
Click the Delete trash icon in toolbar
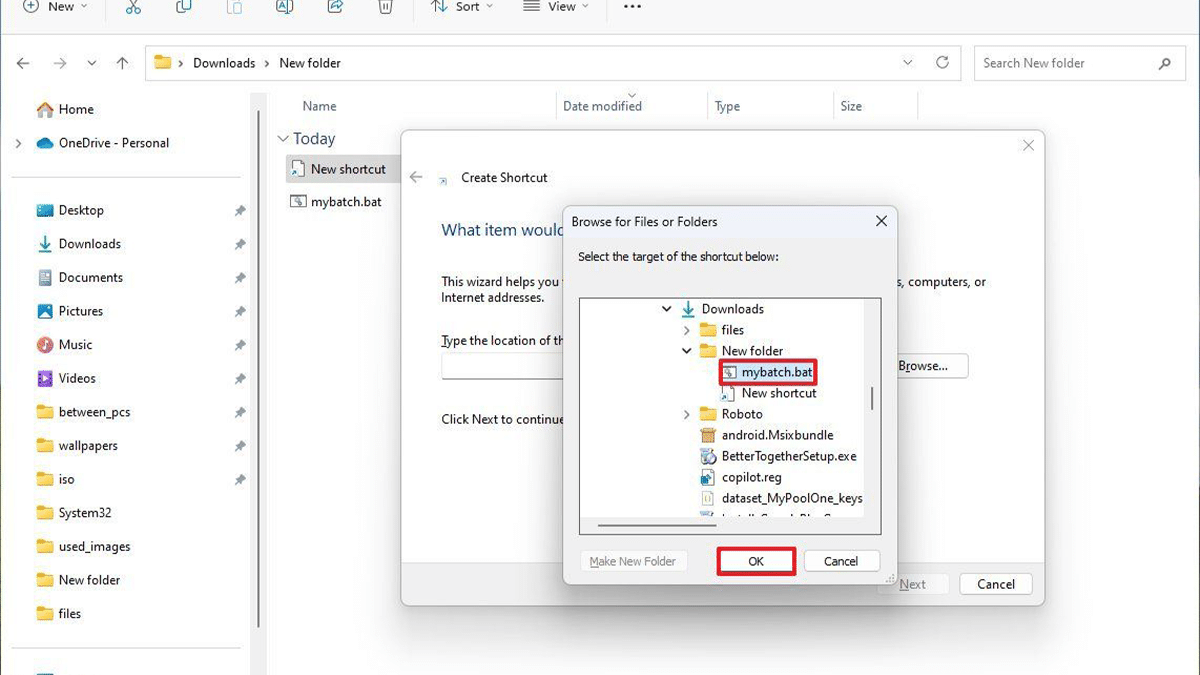385,7
